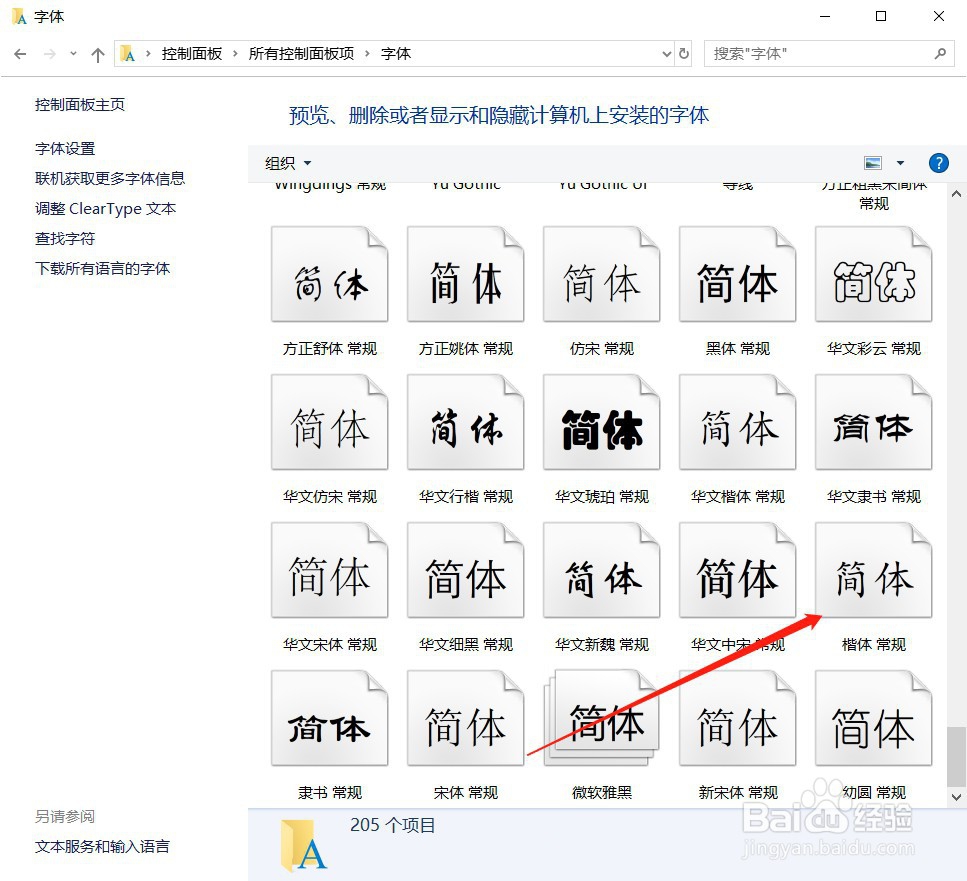Select the 楷体 常规 font icon
This screenshot has height=881, width=967.
point(872,569)
